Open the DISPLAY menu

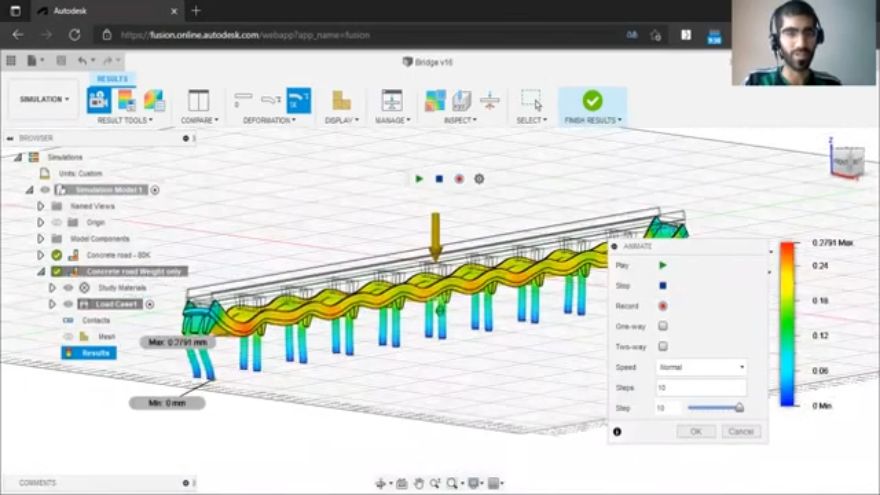[342, 120]
